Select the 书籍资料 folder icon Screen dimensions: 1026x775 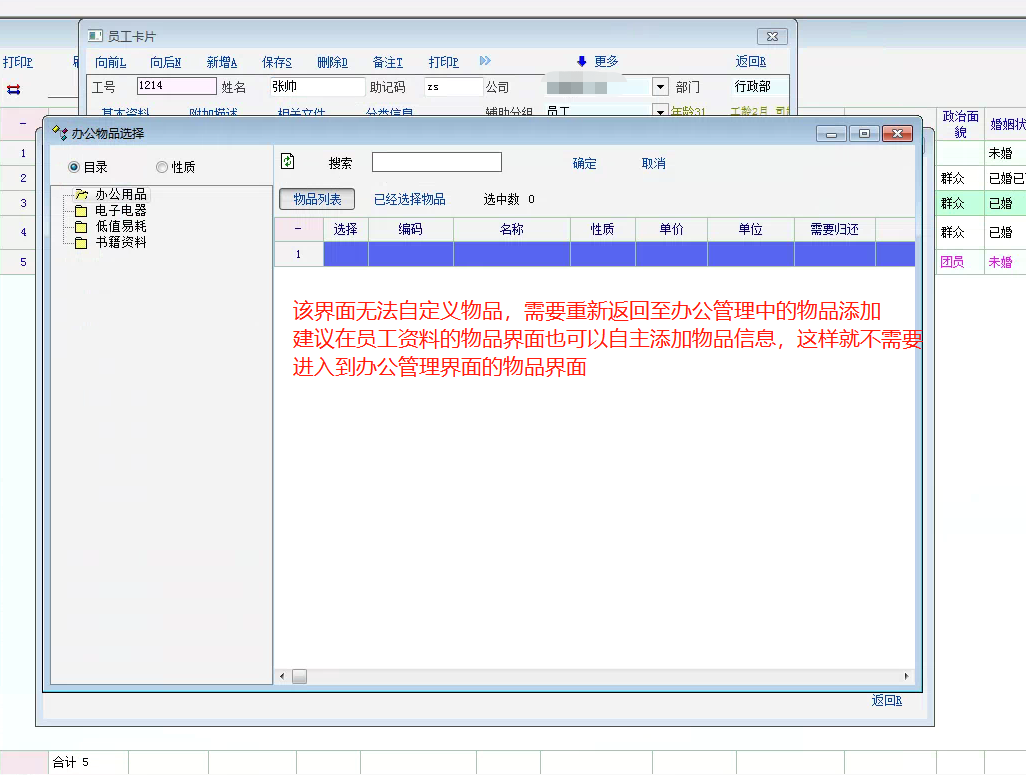81,243
